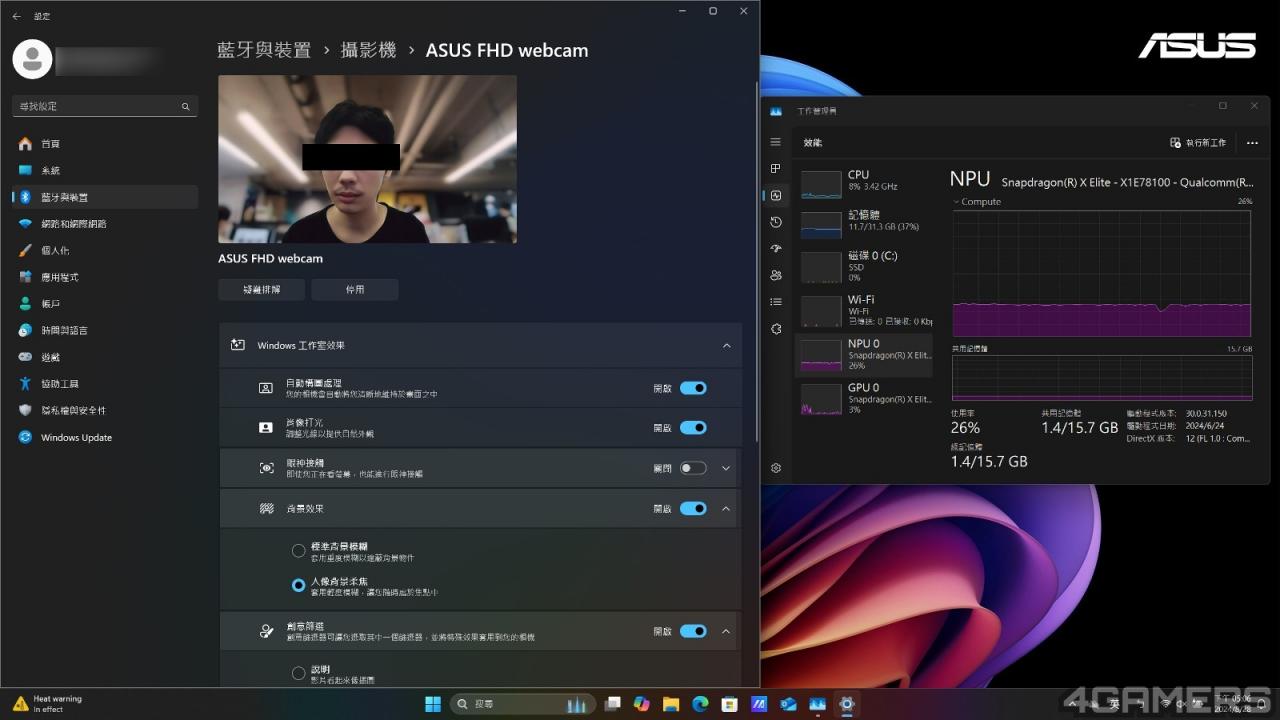Select Performance page icon in Task Manager
The width and height of the screenshot is (1280, 720).
776,196
